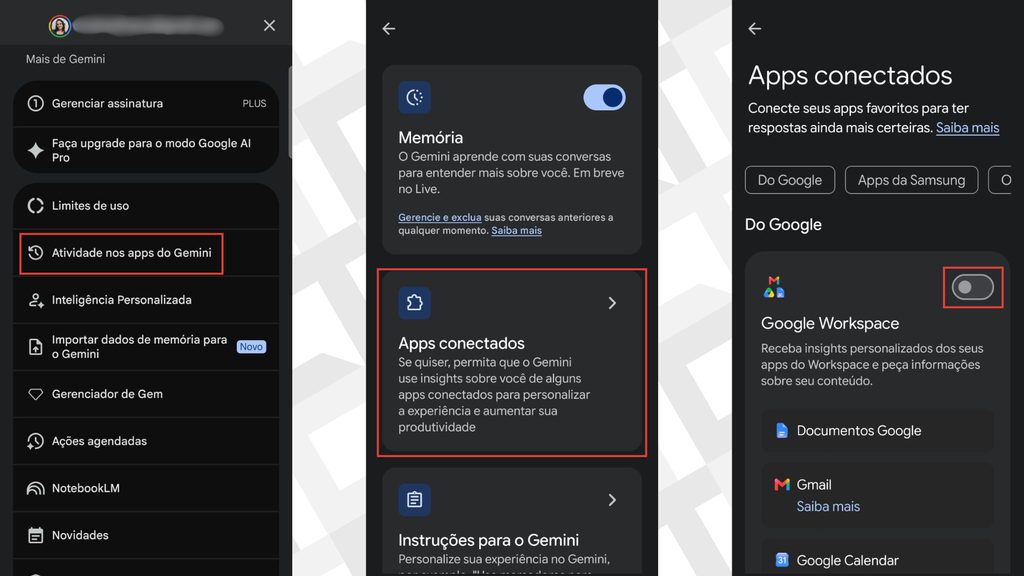Click the Do Google section heading

click(783, 225)
